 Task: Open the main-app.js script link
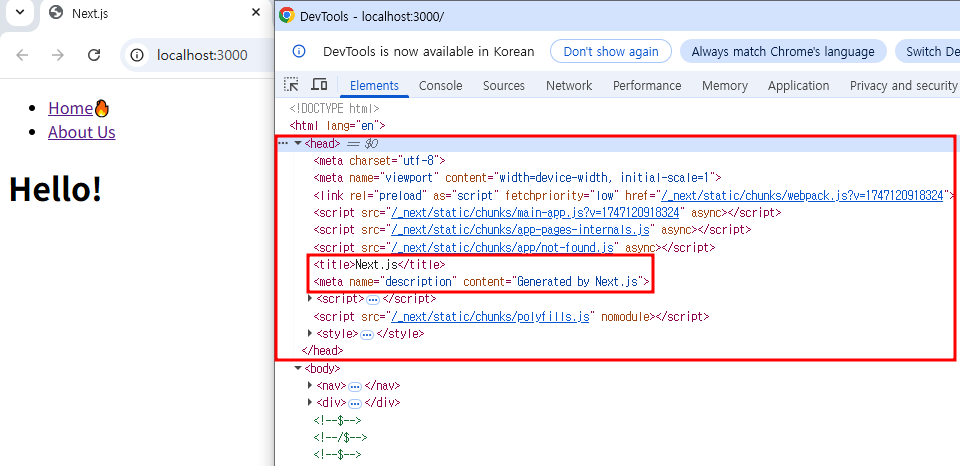click(x=536, y=213)
